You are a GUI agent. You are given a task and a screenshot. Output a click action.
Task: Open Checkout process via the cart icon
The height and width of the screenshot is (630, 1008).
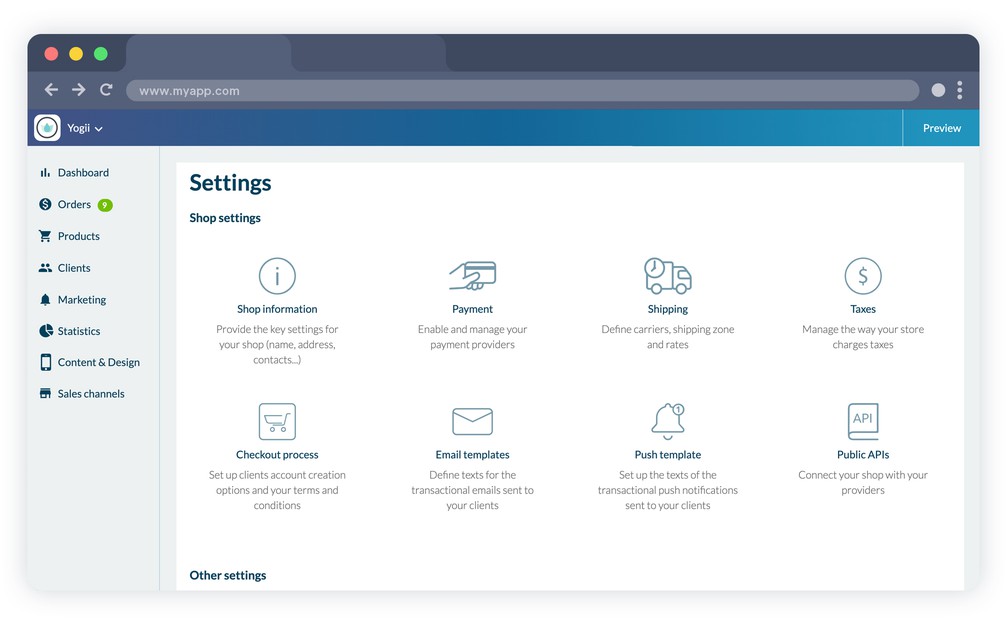277,422
